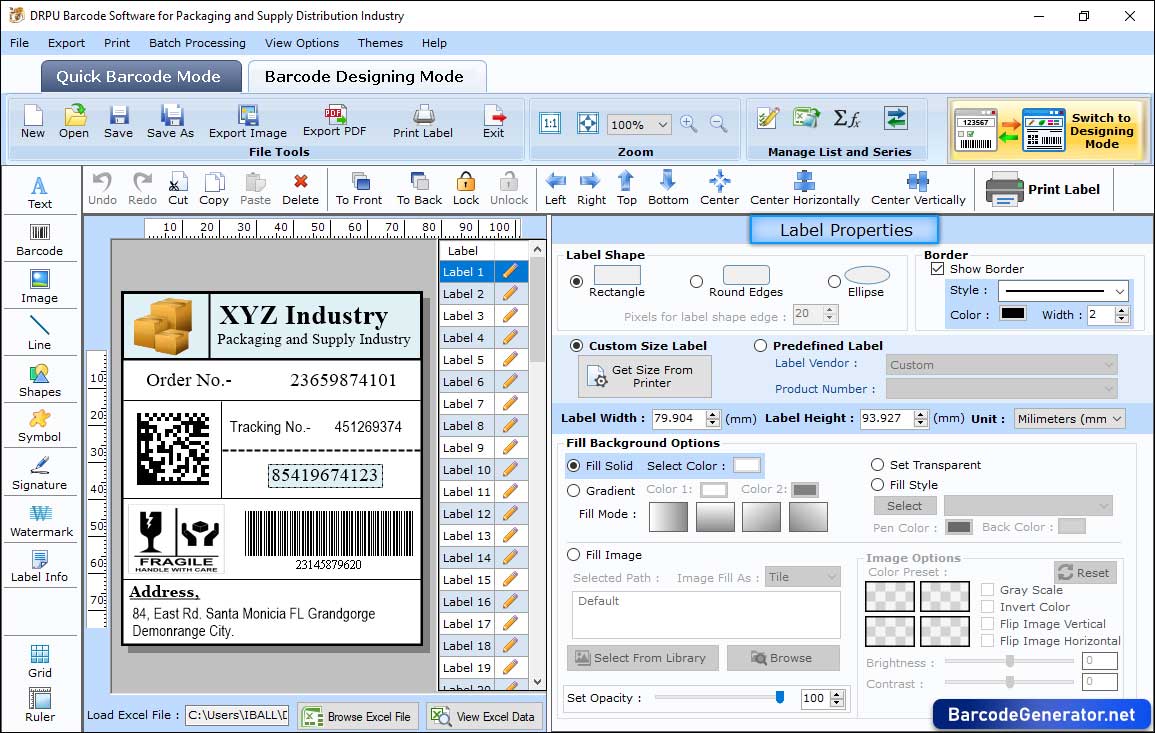Image resolution: width=1155 pixels, height=733 pixels.
Task: Increase Label Width stepper
Action: 712,415
